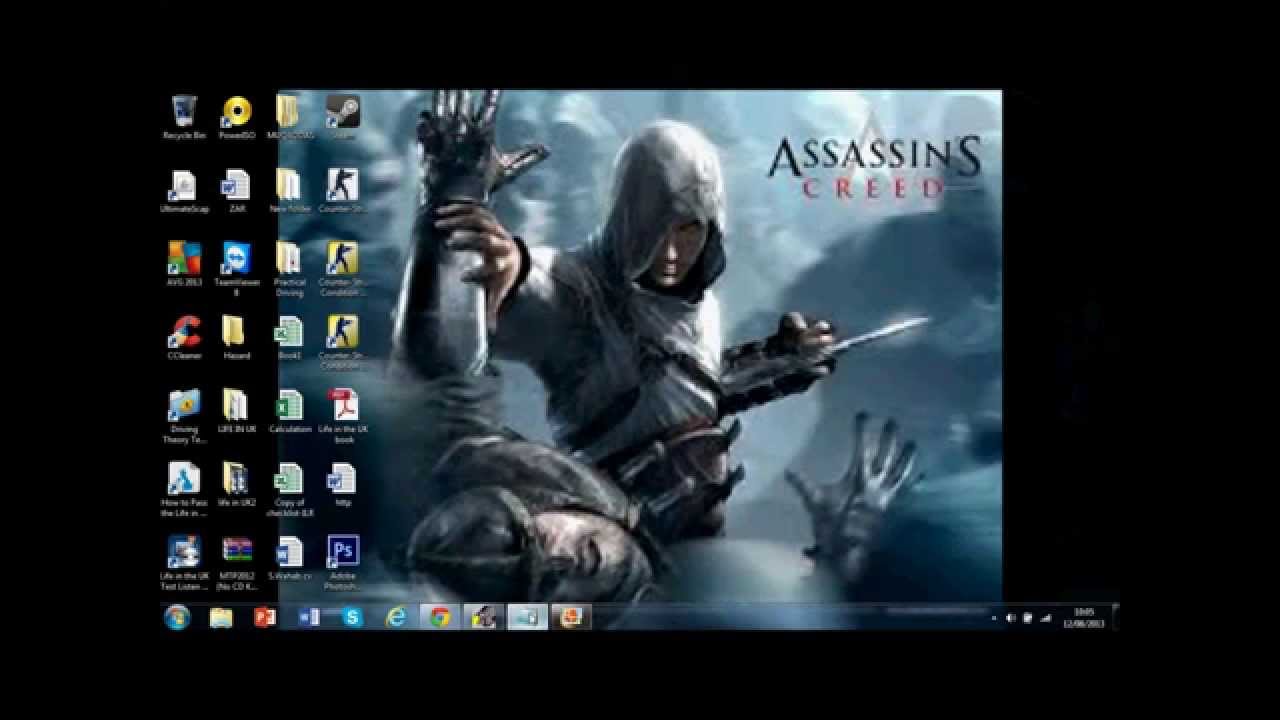Open the UltimateScap desktop shortcut
The width and height of the screenshot is (1280, 720).
pos(184,191)
